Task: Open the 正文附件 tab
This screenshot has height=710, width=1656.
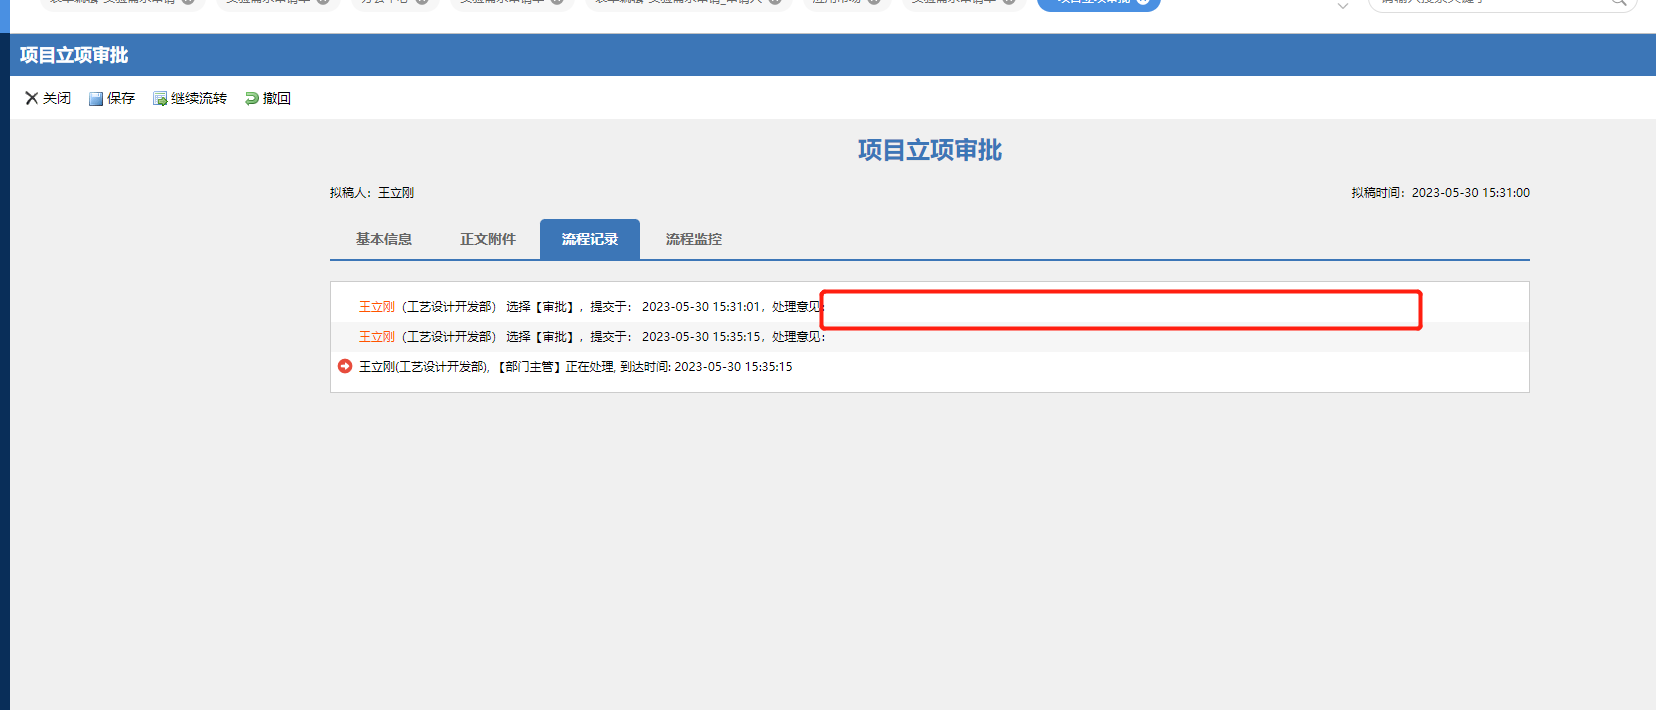Action: point(488,239)
